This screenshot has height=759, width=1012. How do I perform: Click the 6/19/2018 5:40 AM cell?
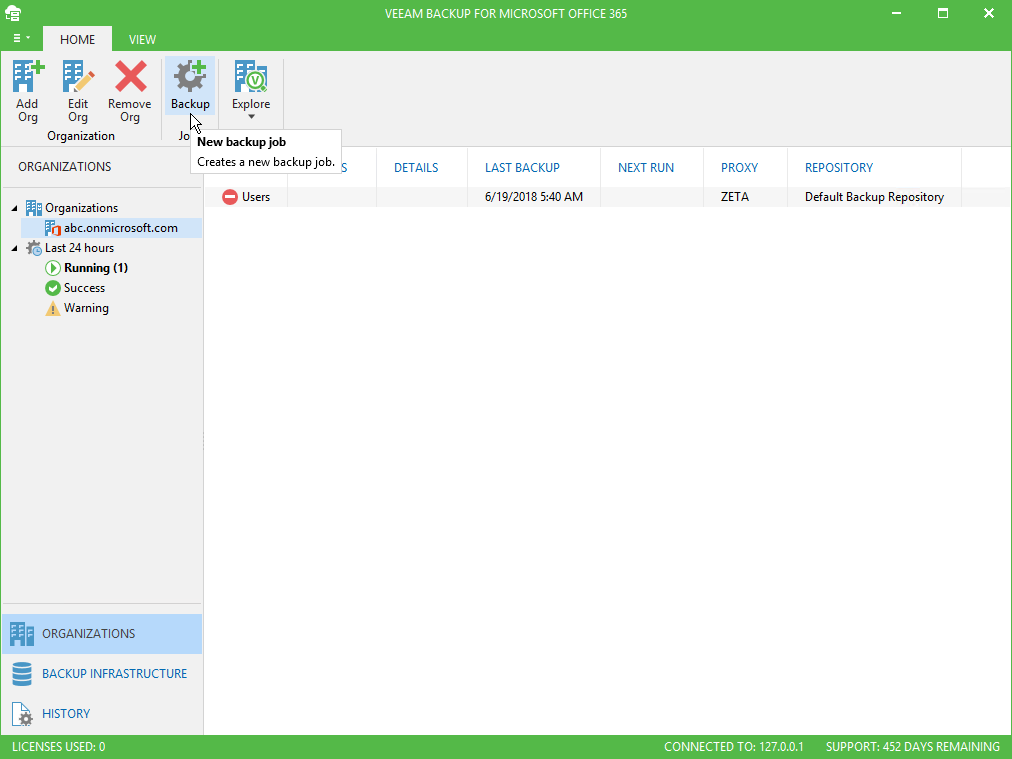pos(534,197)
